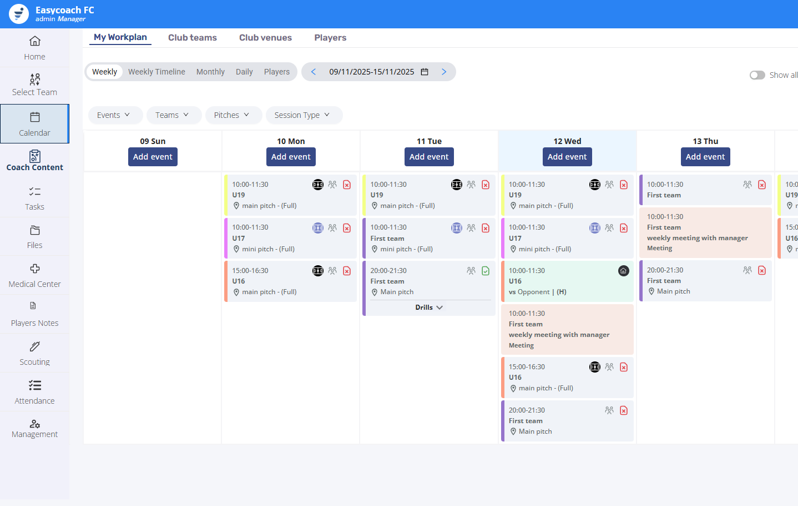
Task: Click the Easycoach FC logo
Action: [19, 14]
